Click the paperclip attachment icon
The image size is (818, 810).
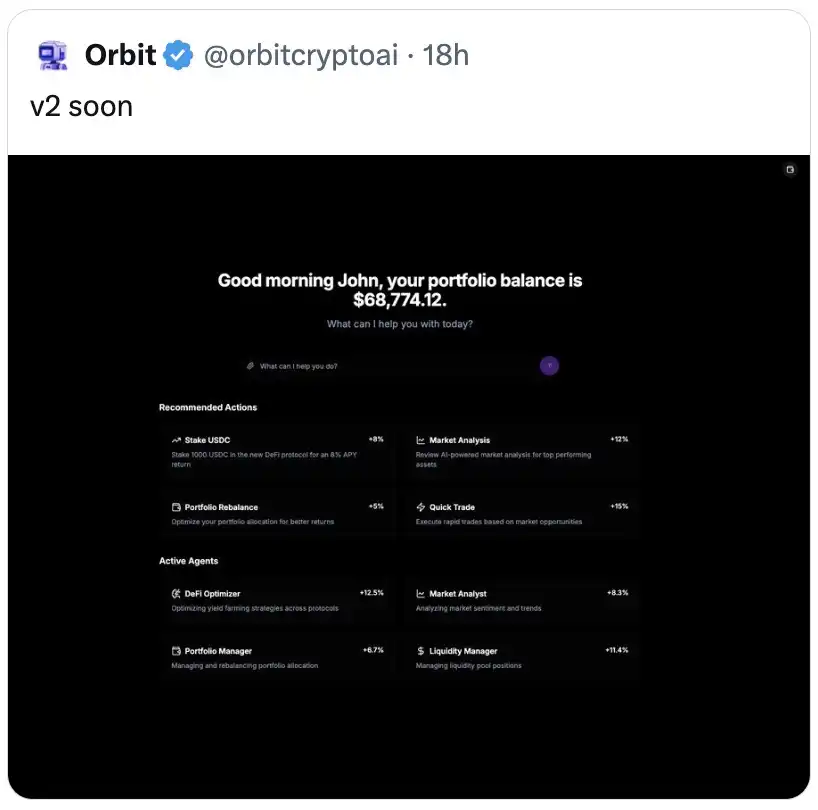251,366
